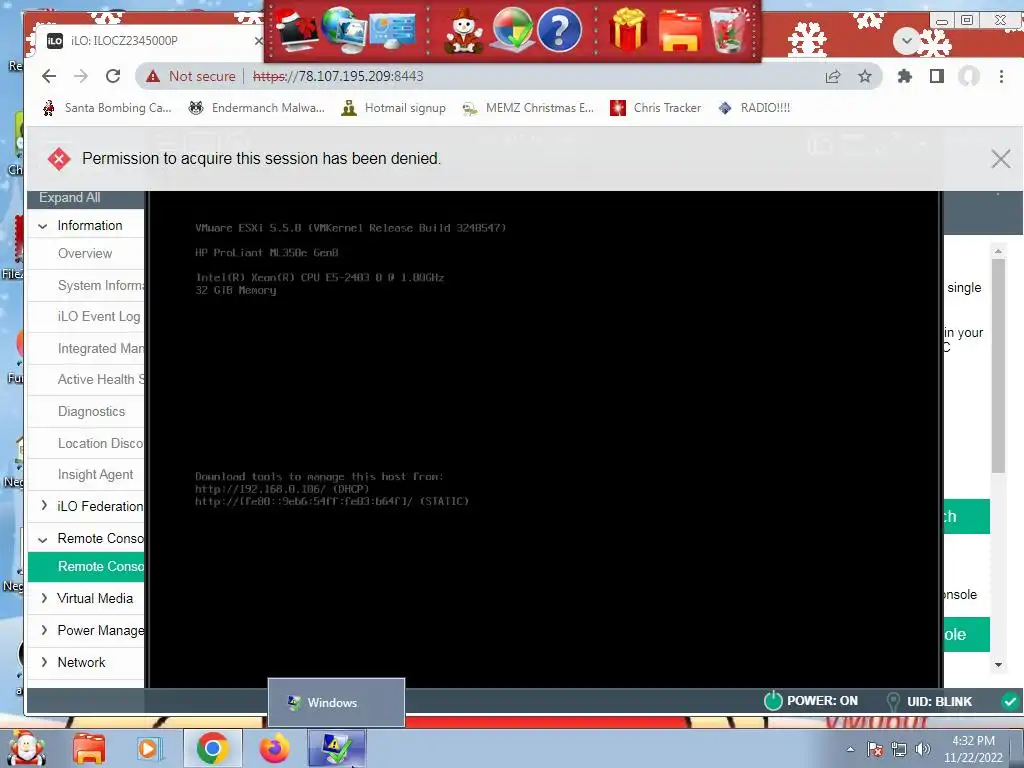Screen dimensions: 1024x768
Task: Click the snowman dock icon
Action: (x=463, y=30)
